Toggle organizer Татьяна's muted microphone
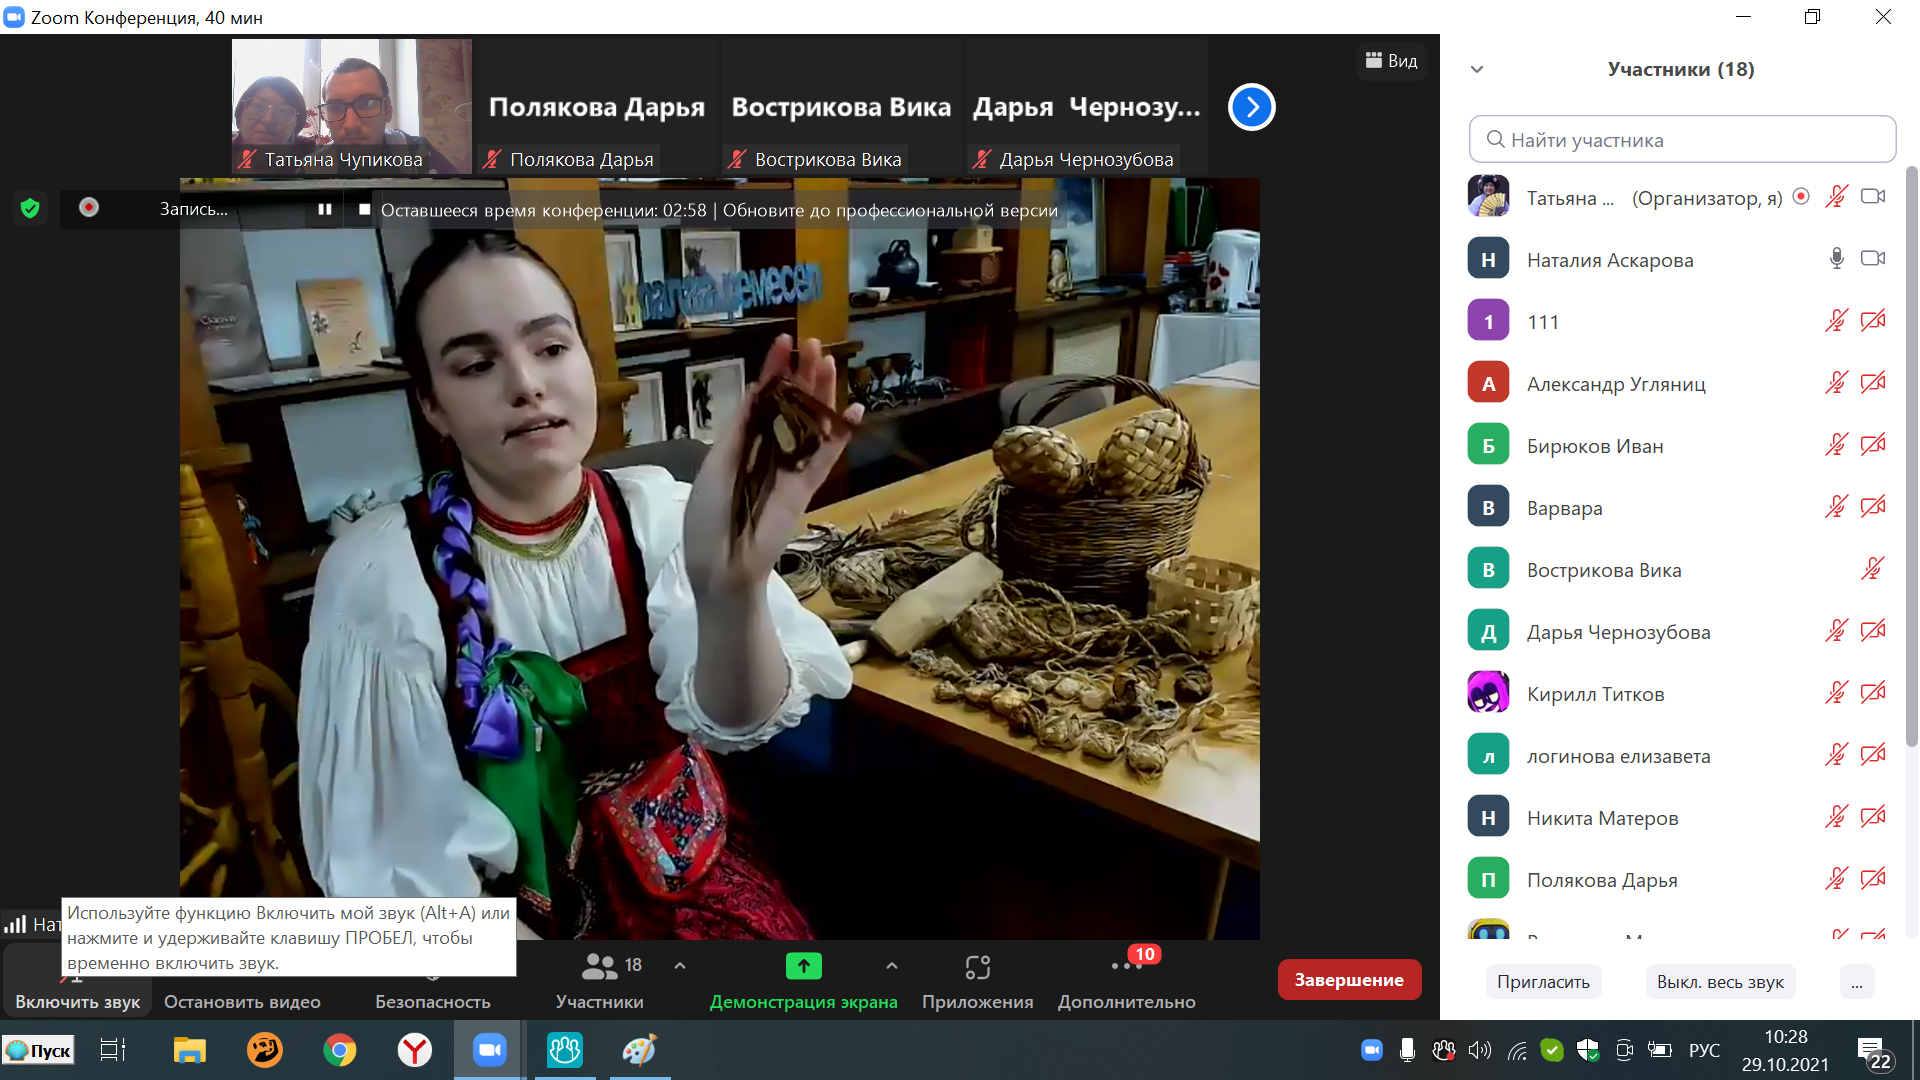1920x1080 pixels. (x=1836, y=197)
